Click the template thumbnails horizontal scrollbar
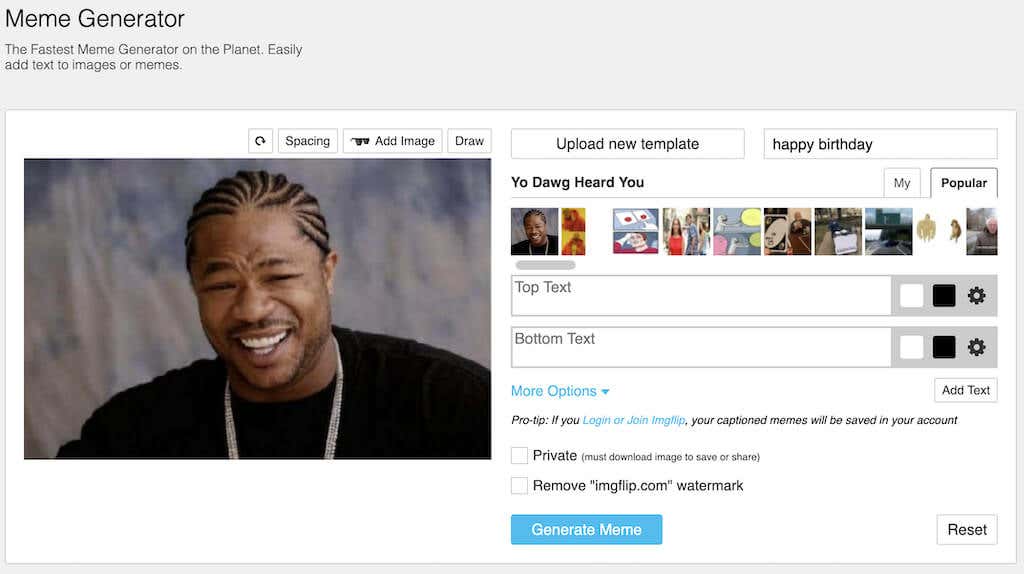Image resolution: width=1024 pixels, height=574 pixels. click(x=545, y=265)
